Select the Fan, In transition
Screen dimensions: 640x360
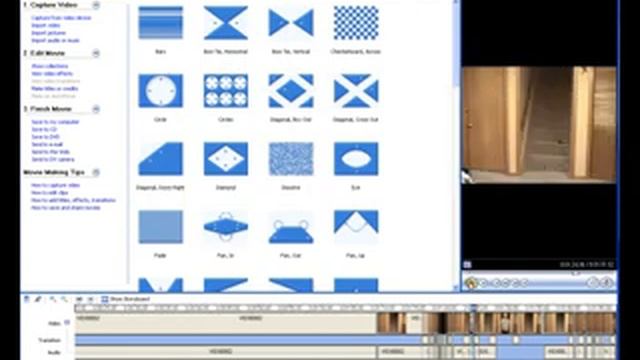point(226,227)
